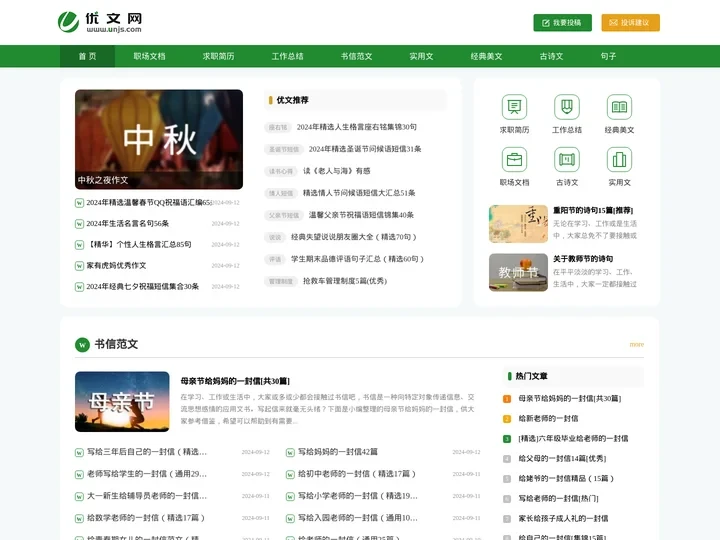The height and width of the screenshot is (540, 720).
Task: Click the green W icon beside 书信范文 heading
Action: [x=82, y=344]
